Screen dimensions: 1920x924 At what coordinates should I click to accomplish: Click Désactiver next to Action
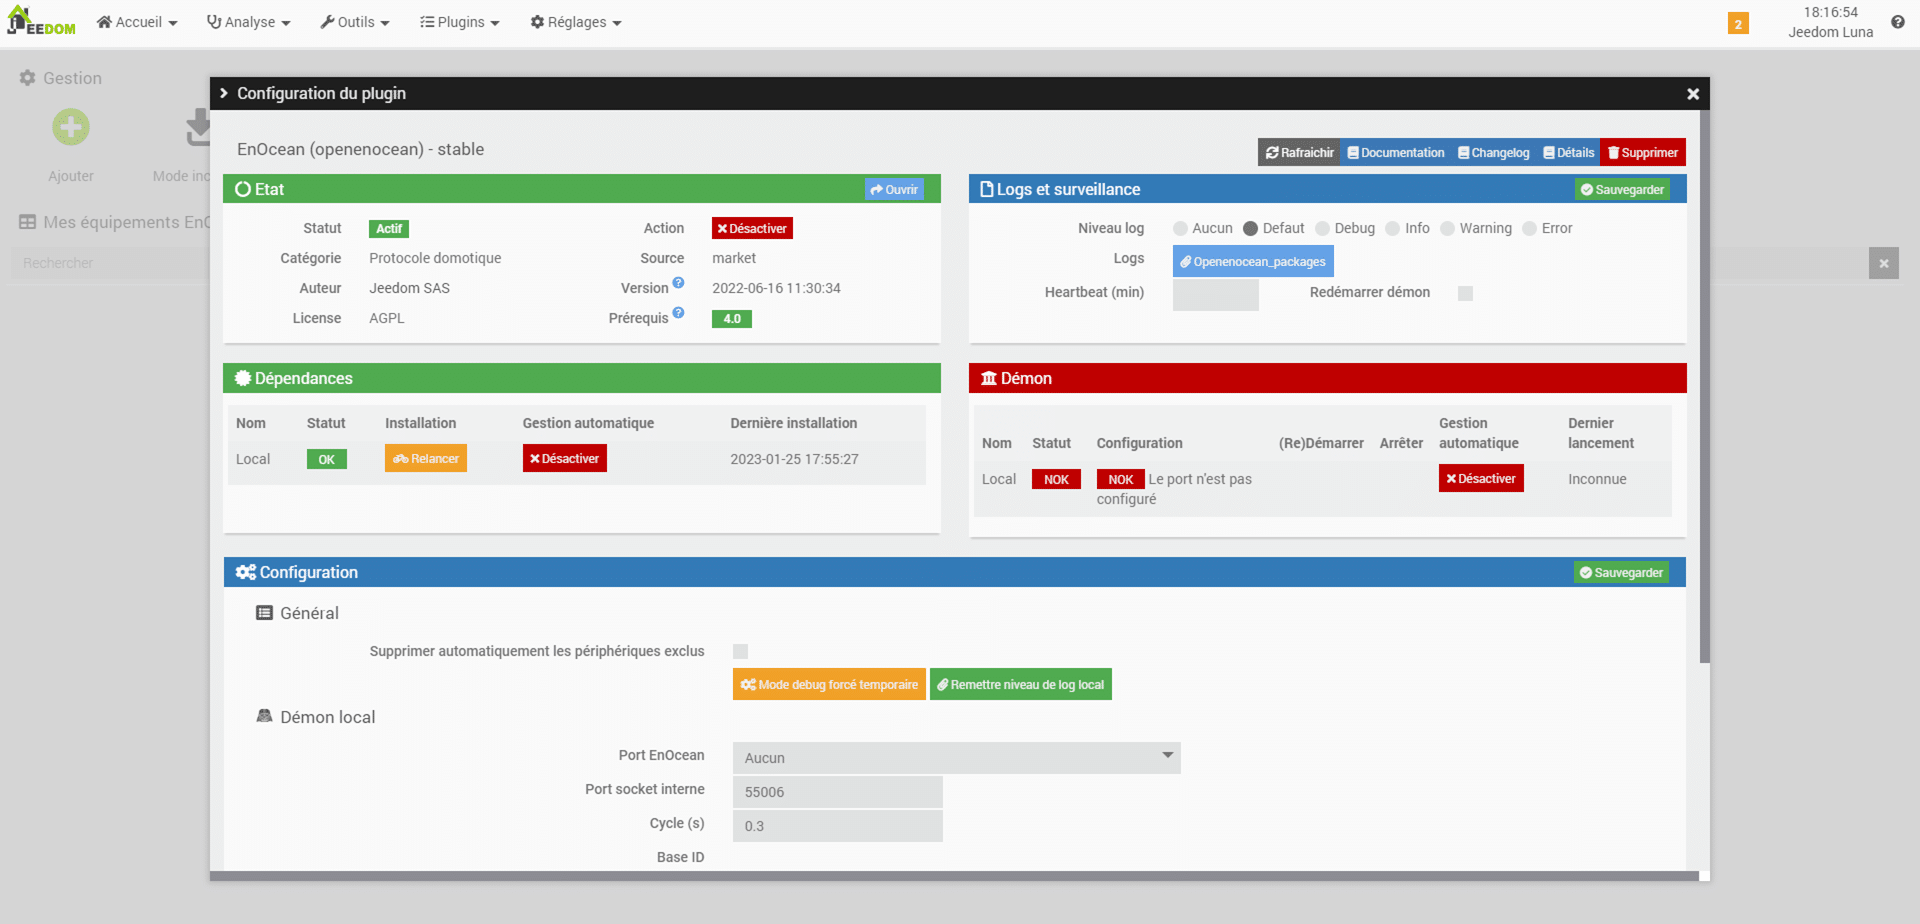pyautogui.click(x=752, y=228)
